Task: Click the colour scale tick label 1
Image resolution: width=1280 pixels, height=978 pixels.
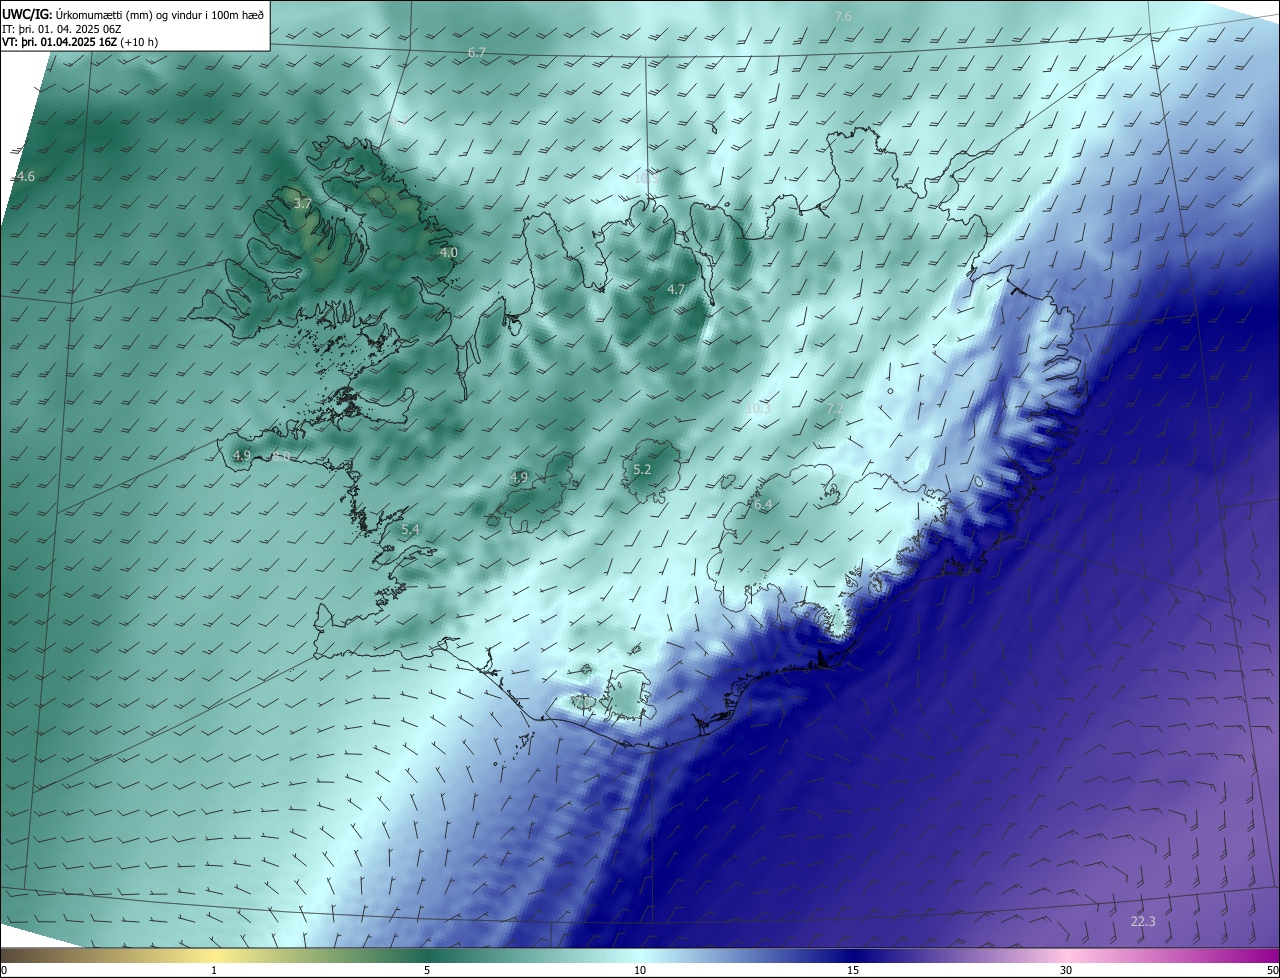Action: coord(214,970)
